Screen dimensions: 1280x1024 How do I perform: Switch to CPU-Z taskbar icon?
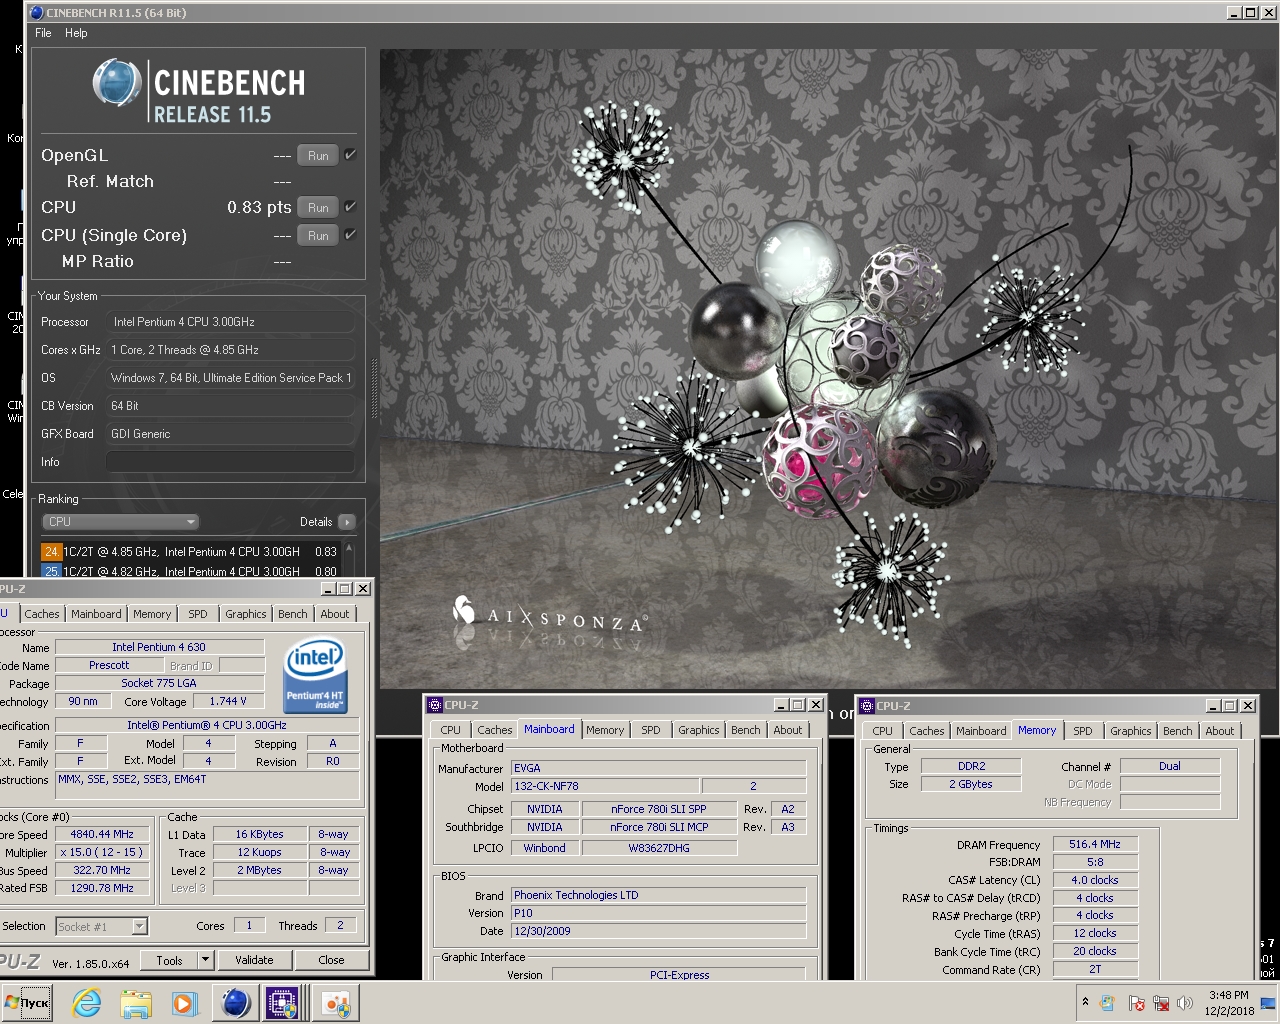[283, 1003]
